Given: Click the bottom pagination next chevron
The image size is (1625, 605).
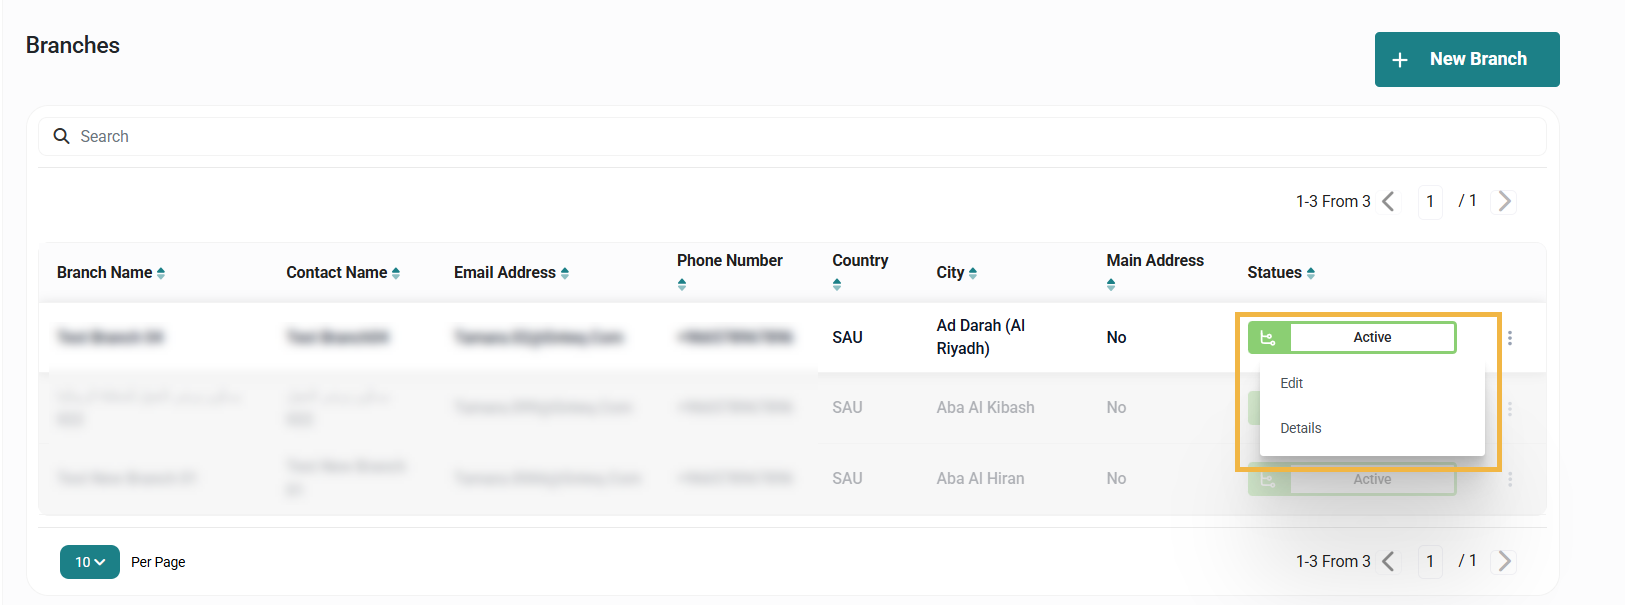Looking at the screenshot, I should [x=1504, y=561].
